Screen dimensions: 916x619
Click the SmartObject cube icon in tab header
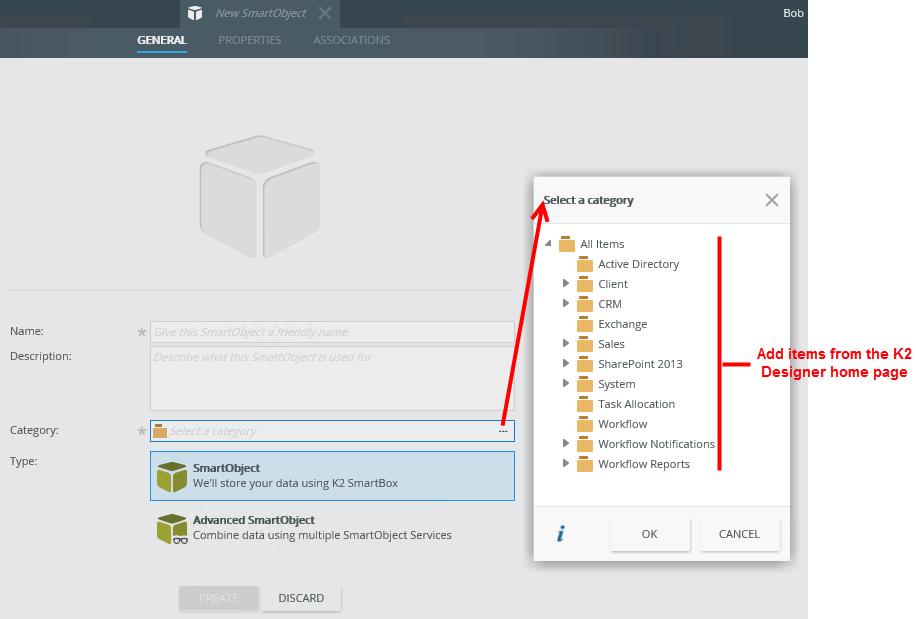pyautogui.click(x=195, y=13)
